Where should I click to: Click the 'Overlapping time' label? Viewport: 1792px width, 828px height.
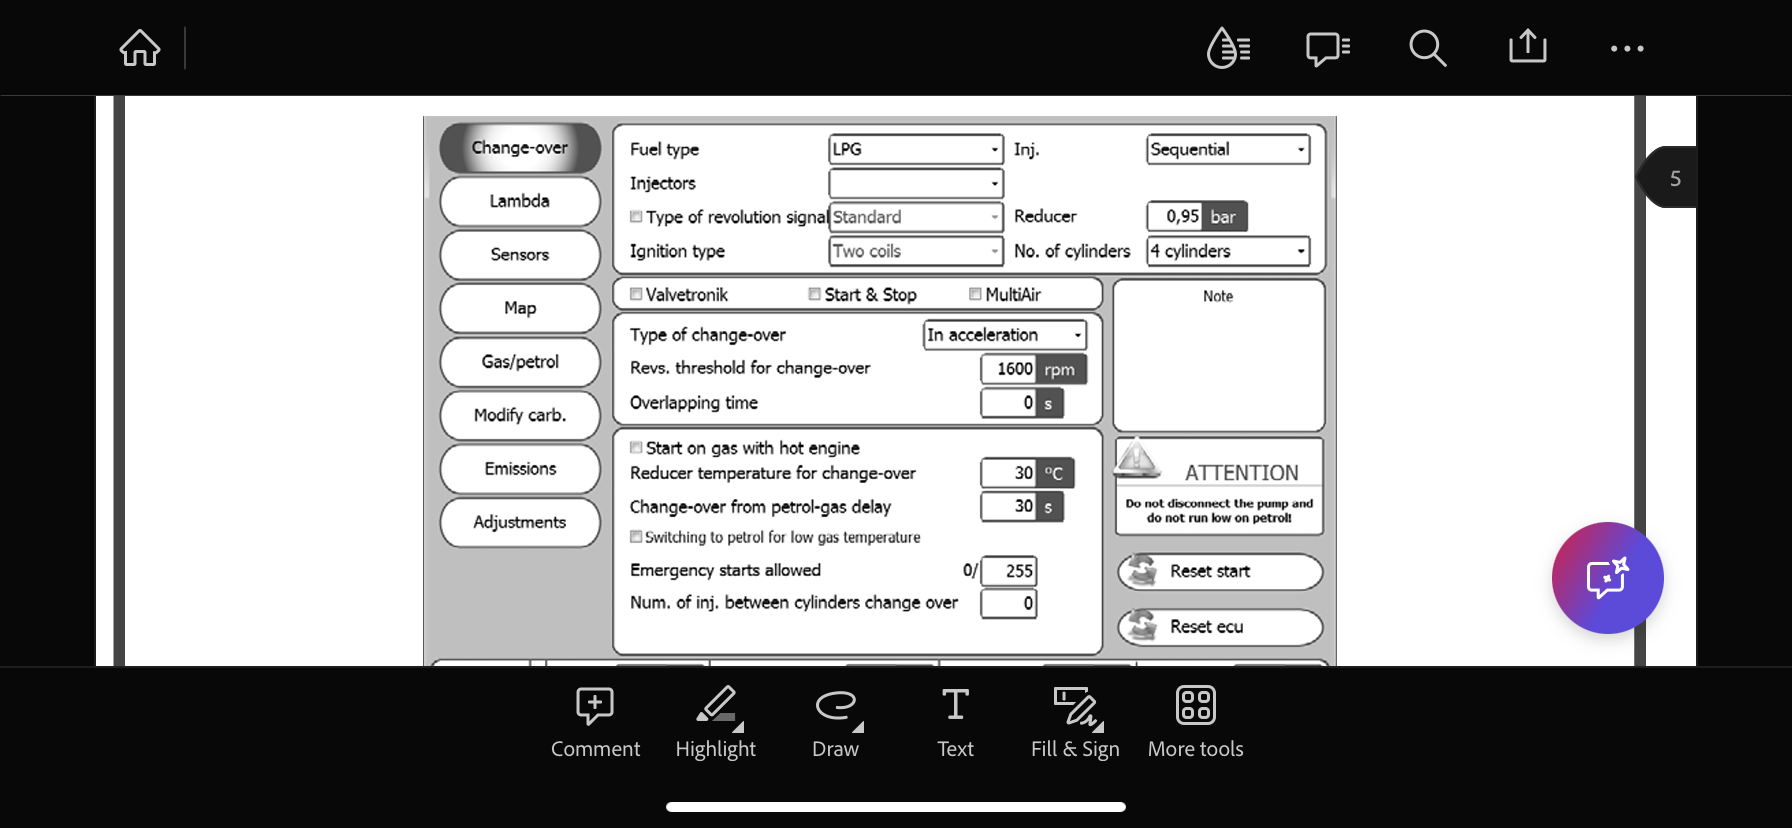click(694, 403)
